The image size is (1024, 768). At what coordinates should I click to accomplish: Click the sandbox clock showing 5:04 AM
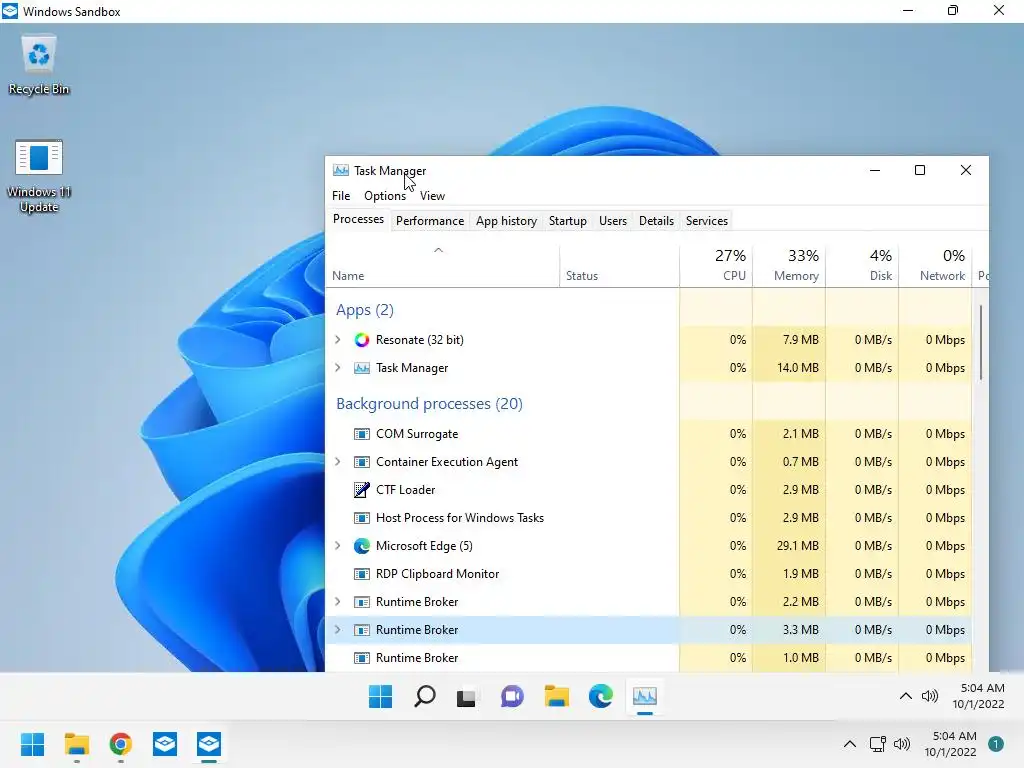point(978,696)
